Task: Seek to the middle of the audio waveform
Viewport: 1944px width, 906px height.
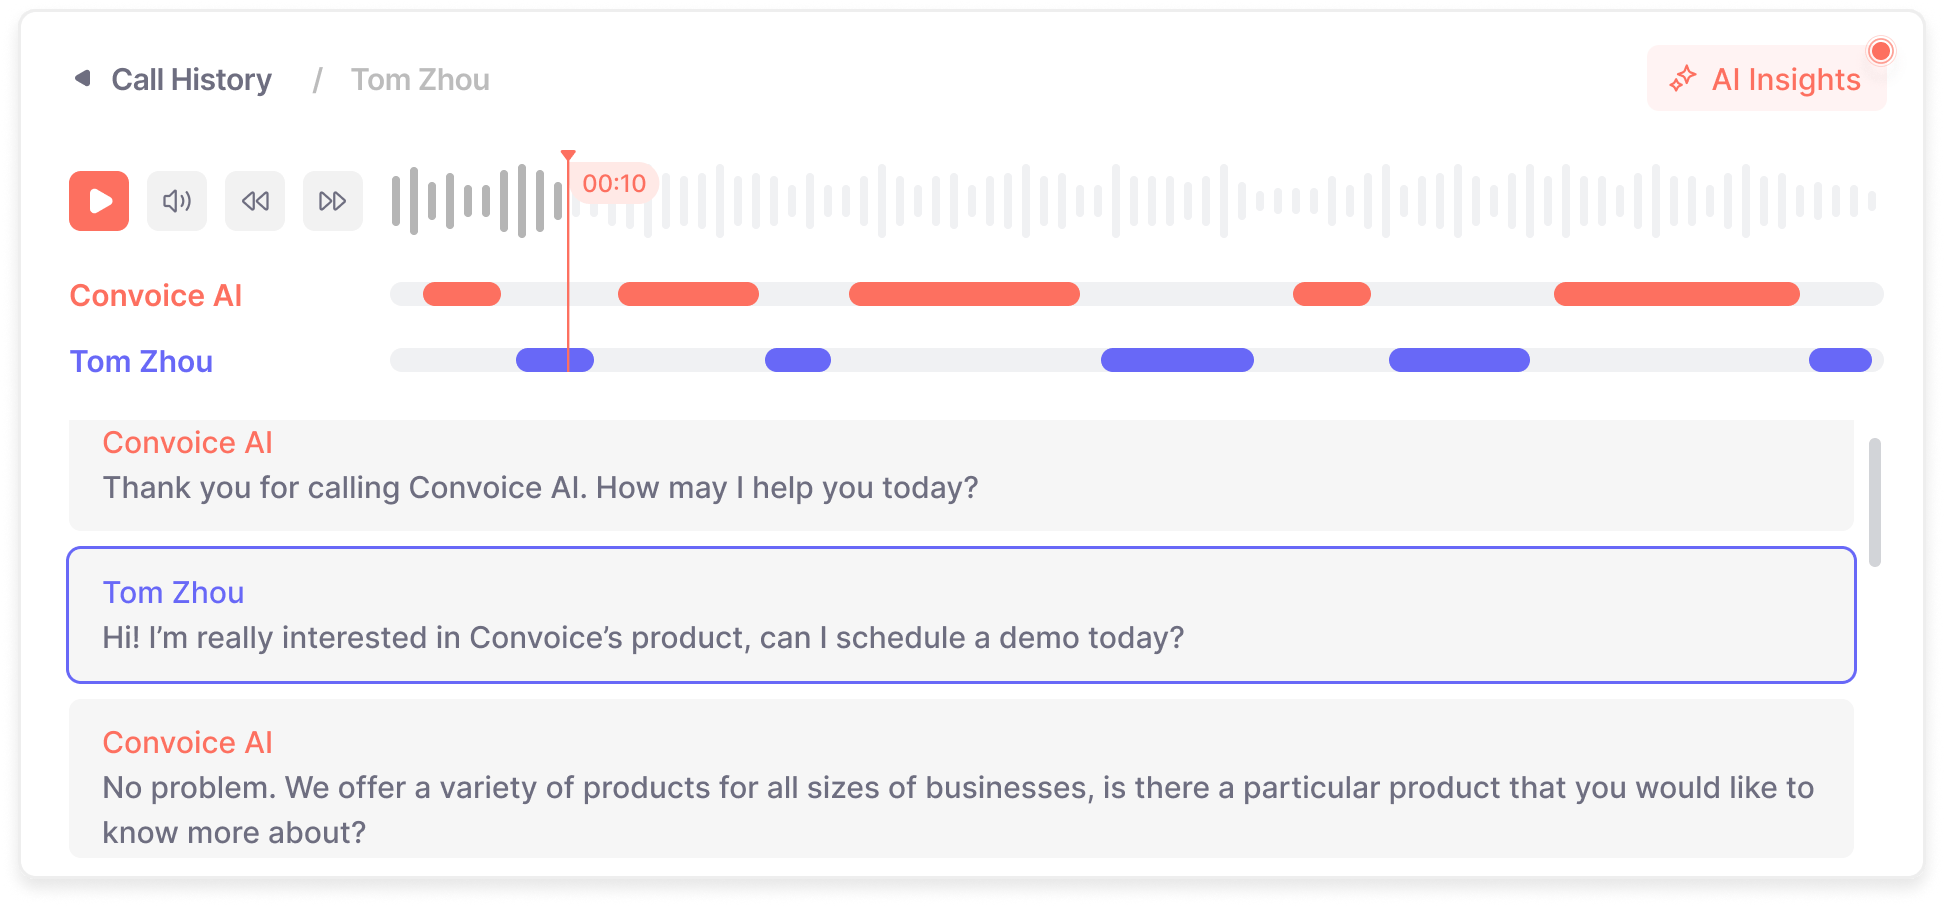Action: [x=1135, y=201]
